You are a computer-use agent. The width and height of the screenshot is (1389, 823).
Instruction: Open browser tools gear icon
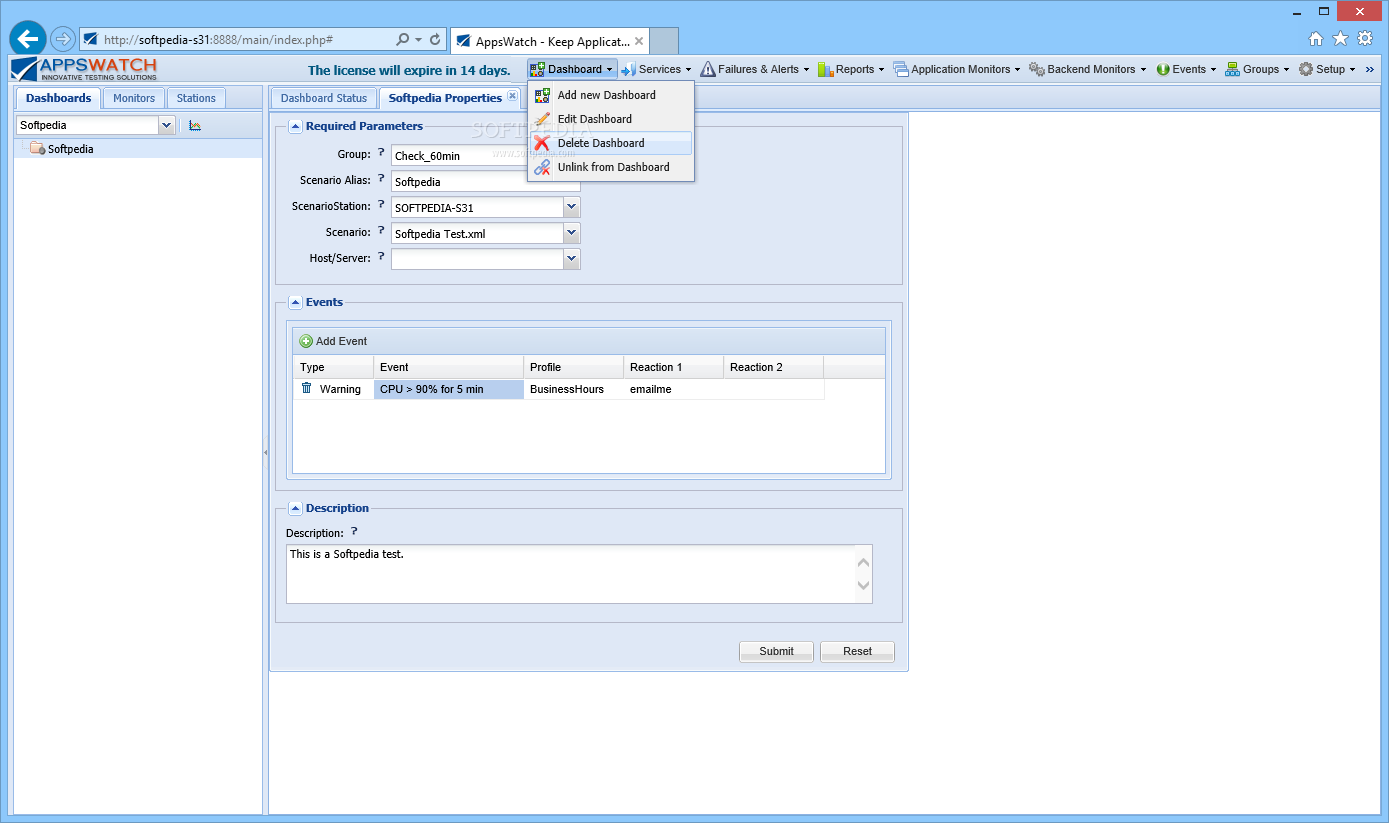point(1365,39)
